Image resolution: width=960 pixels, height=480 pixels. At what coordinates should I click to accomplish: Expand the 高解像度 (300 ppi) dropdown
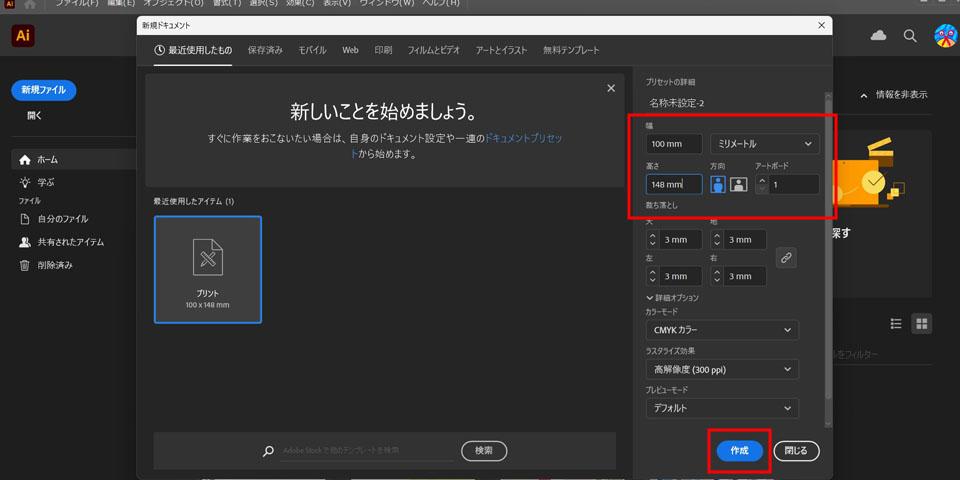pos(721,369)
